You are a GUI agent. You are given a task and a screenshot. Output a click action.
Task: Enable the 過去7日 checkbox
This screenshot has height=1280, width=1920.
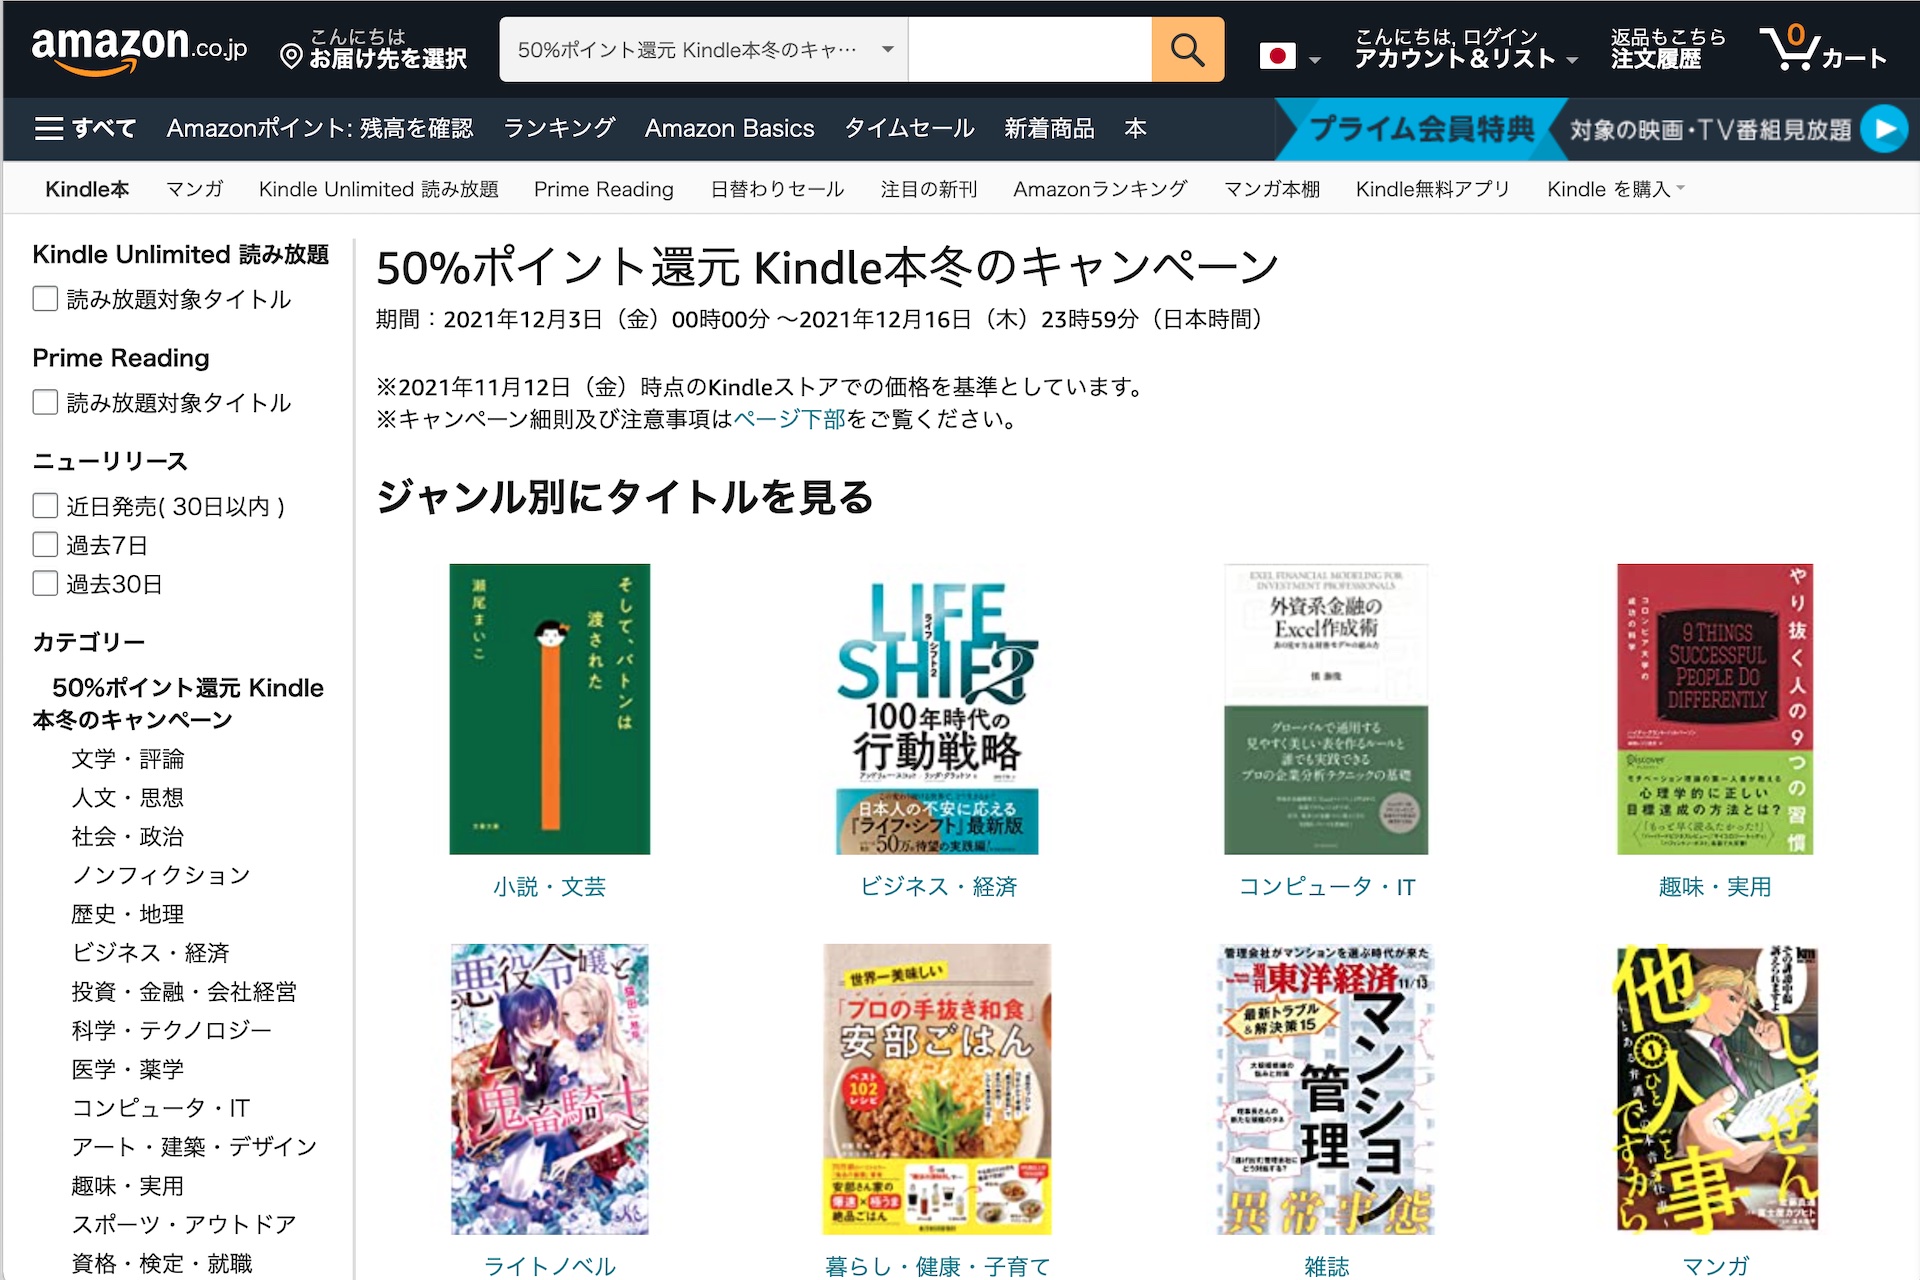tap(45, 545)
